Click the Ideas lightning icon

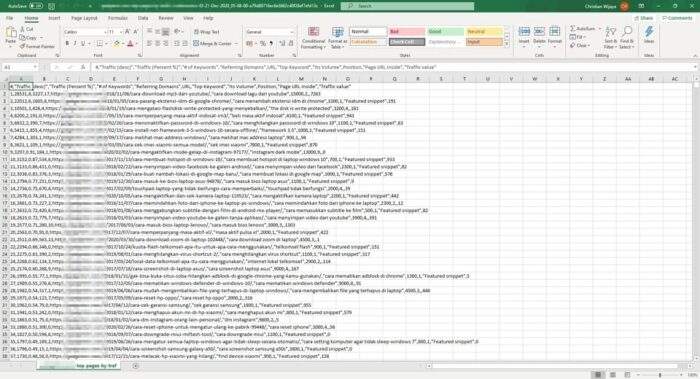[649, 32]
